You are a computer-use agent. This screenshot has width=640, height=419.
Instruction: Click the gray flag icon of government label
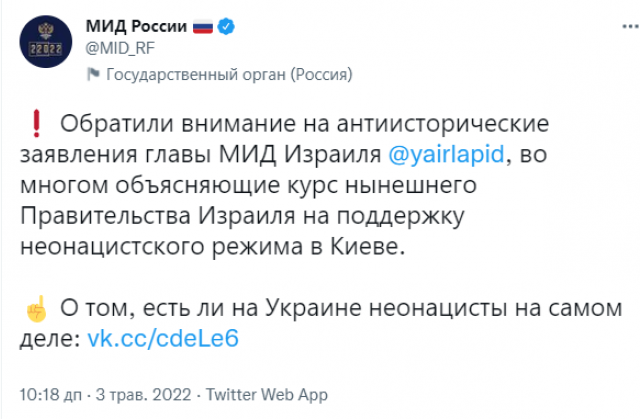(95, 74)
